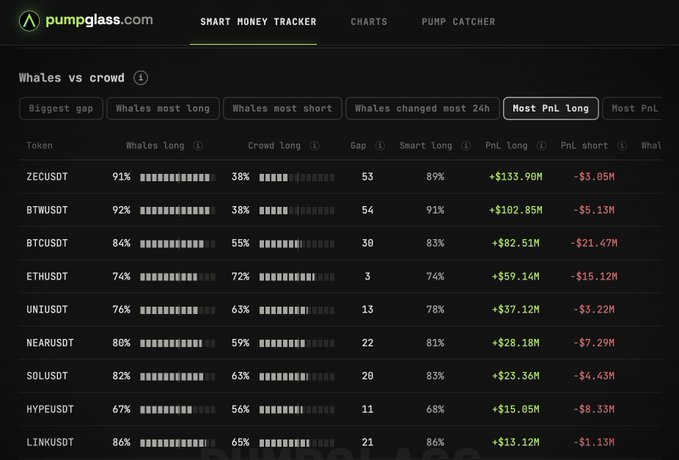The height and width of the screenshot is (460, 679).
Task: Select Whales changed most 24h filter
Action: [422, 108]
